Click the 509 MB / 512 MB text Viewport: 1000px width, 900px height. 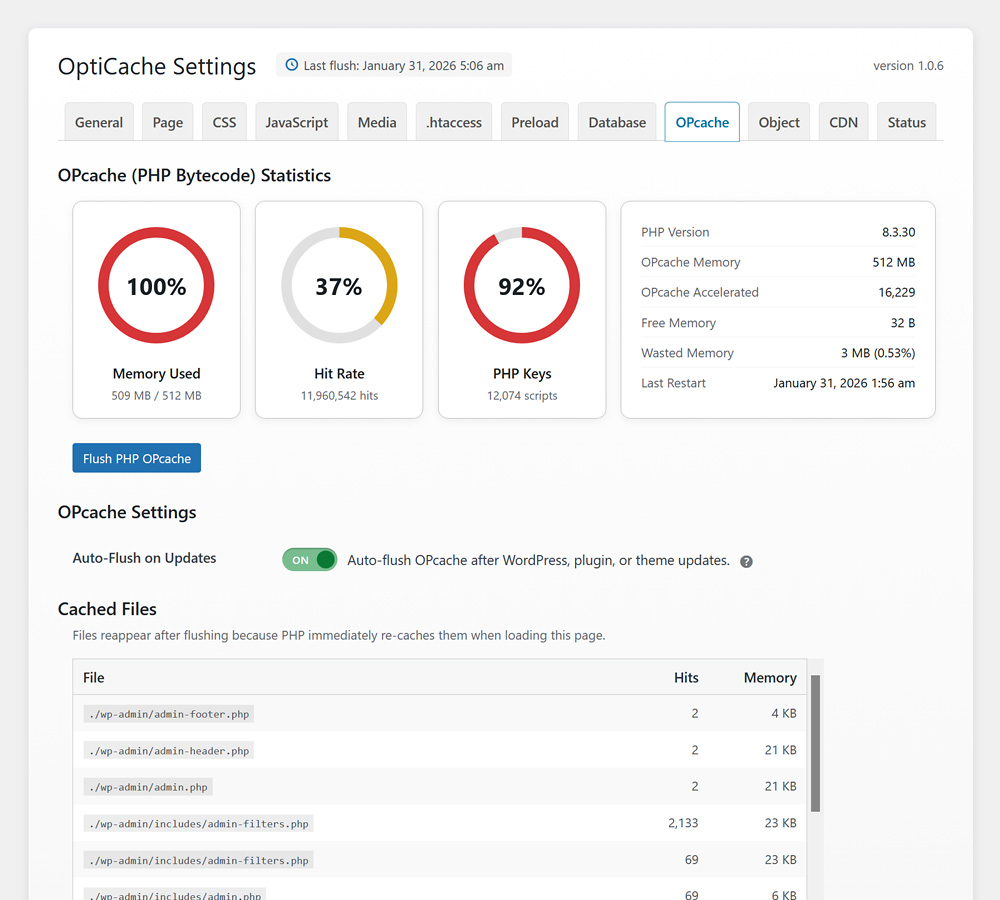[156, 395]
